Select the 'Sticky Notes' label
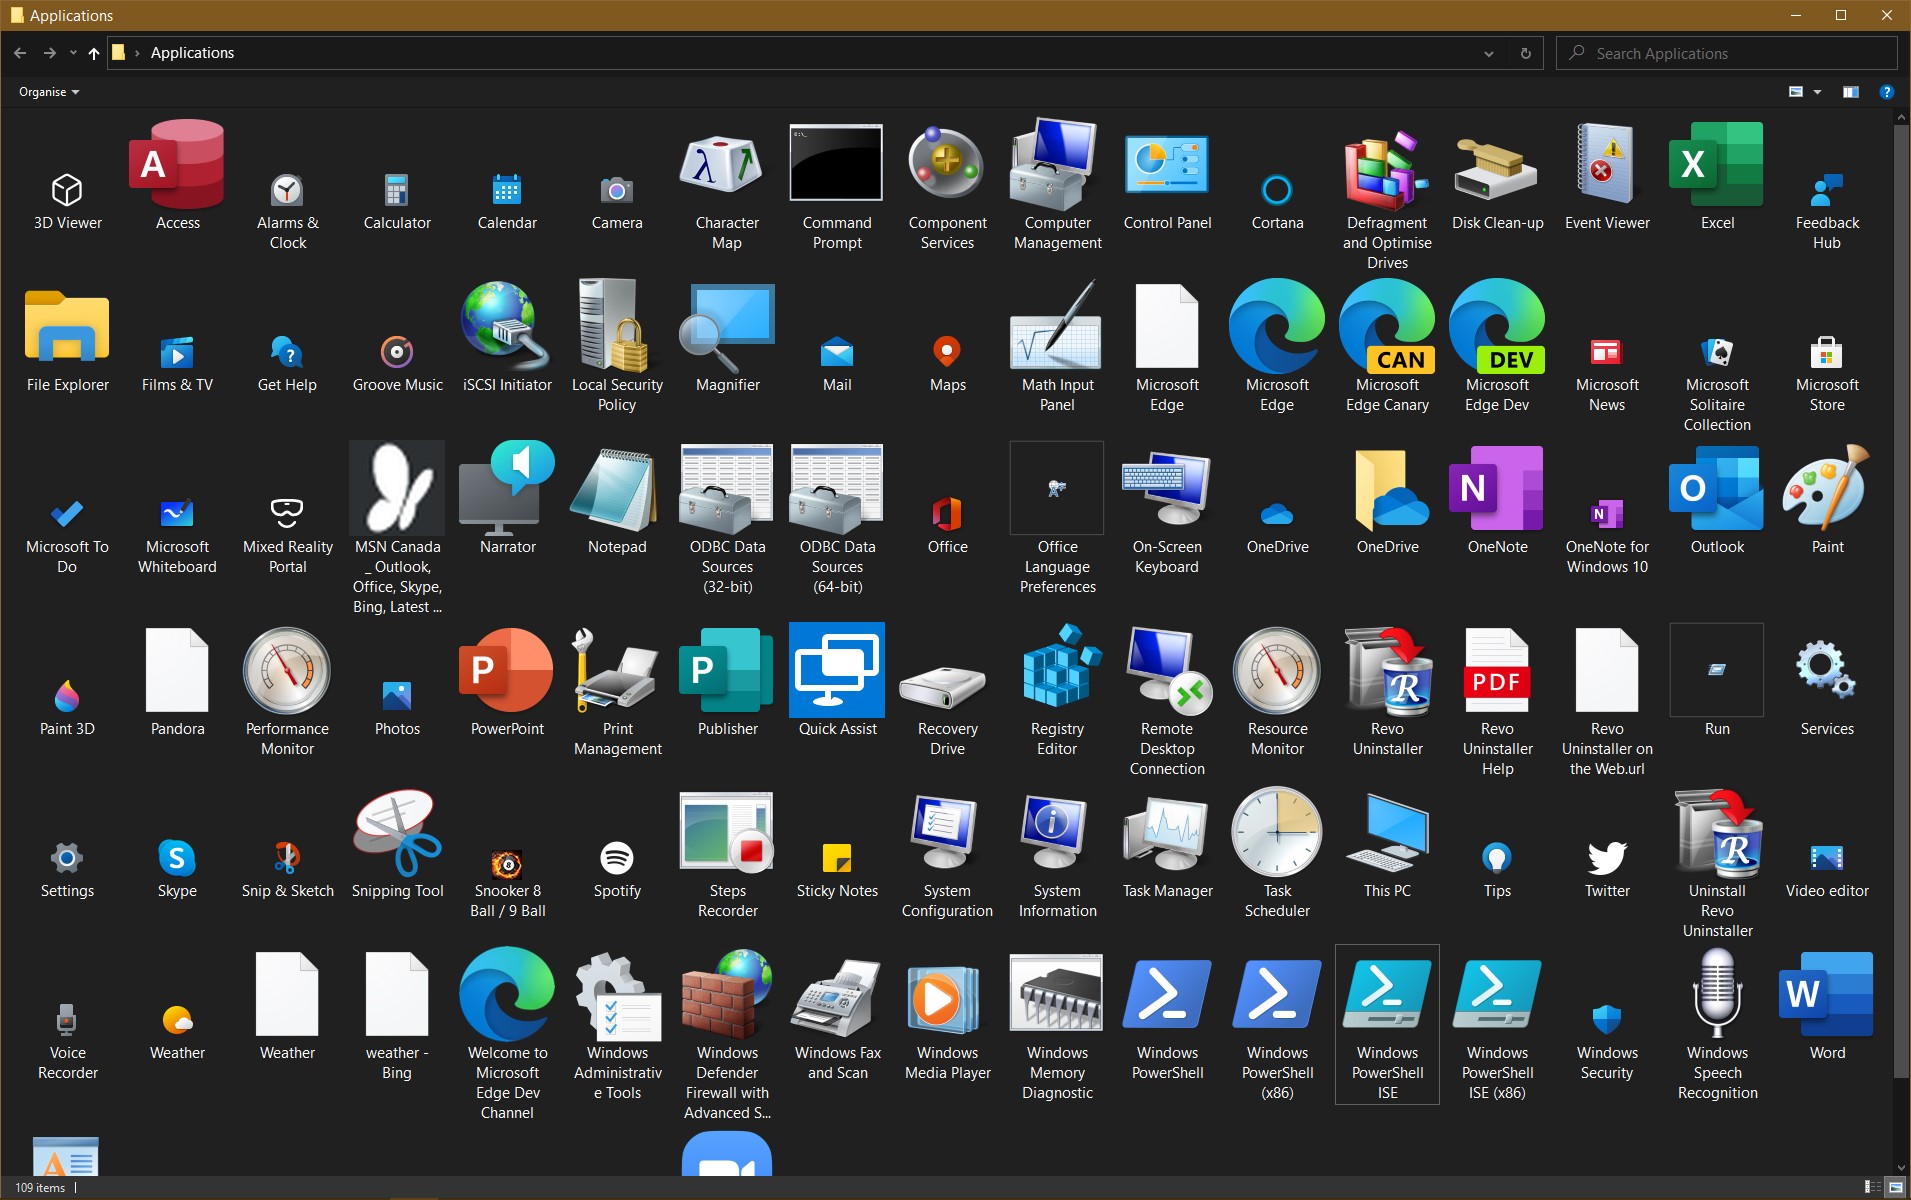 coord(837,891)
